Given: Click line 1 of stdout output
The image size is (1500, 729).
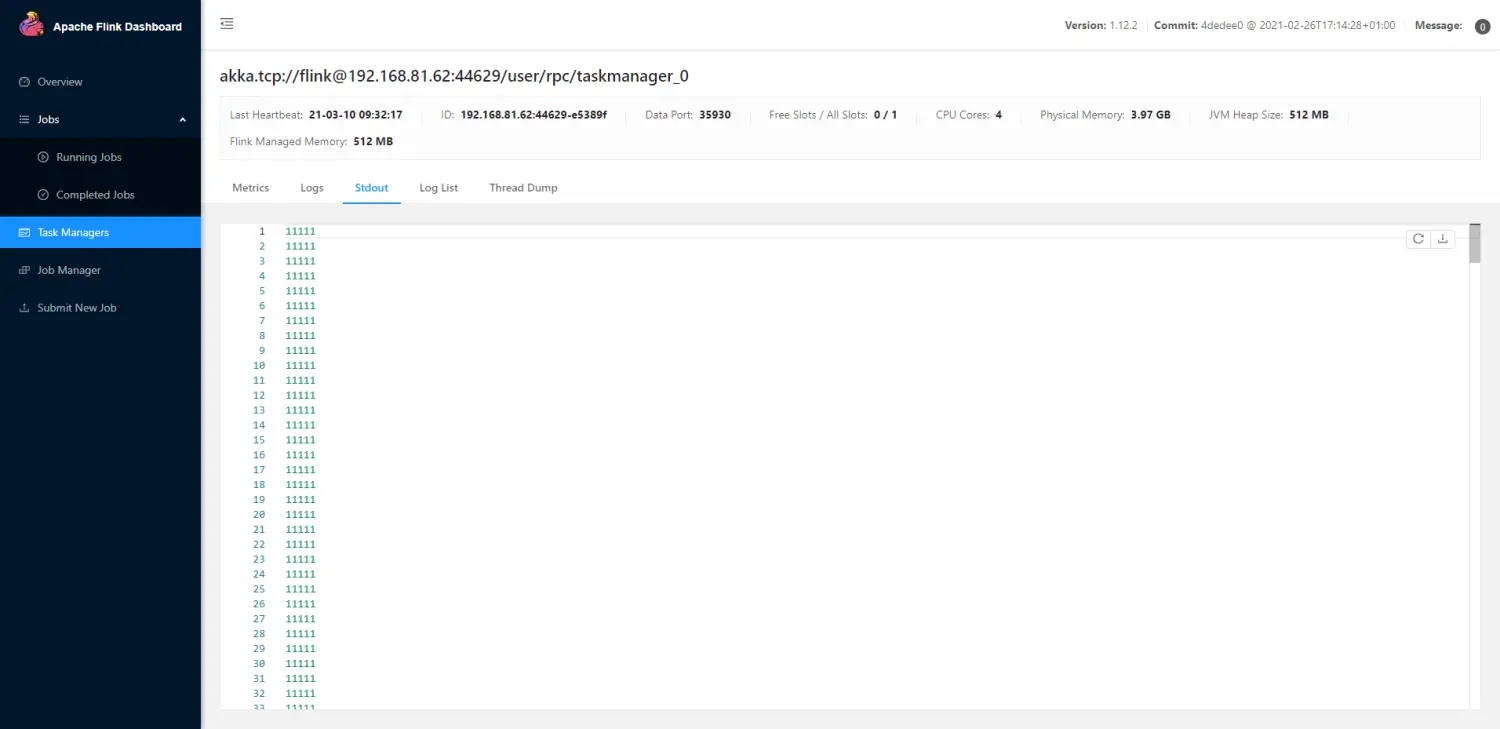Looking at the screenshot, I should pyautogui.click(x=300, y=231).
